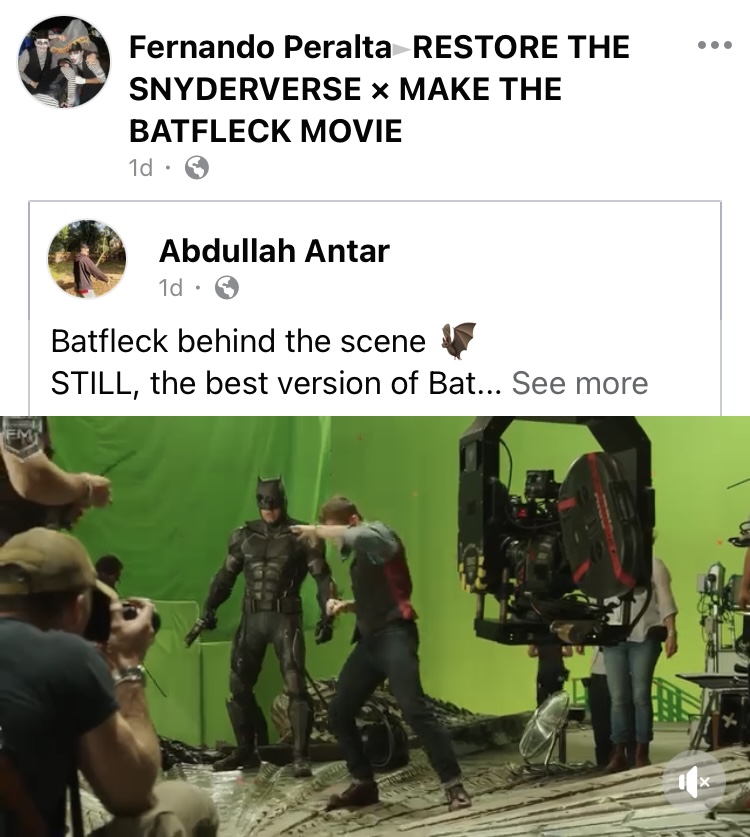
Task: Open Abdullah Antar's profile picture
Action: (x=87, y=259)
